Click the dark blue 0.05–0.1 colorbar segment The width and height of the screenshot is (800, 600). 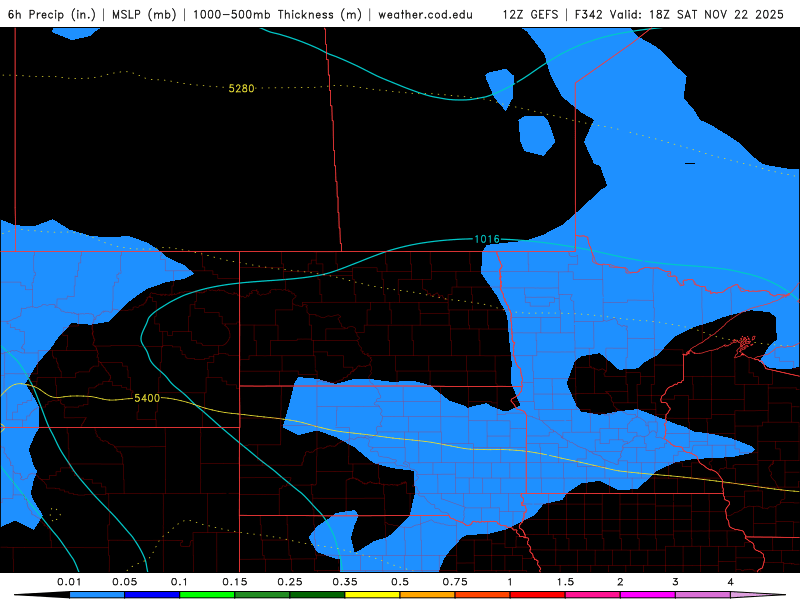(x=152, y=595)
